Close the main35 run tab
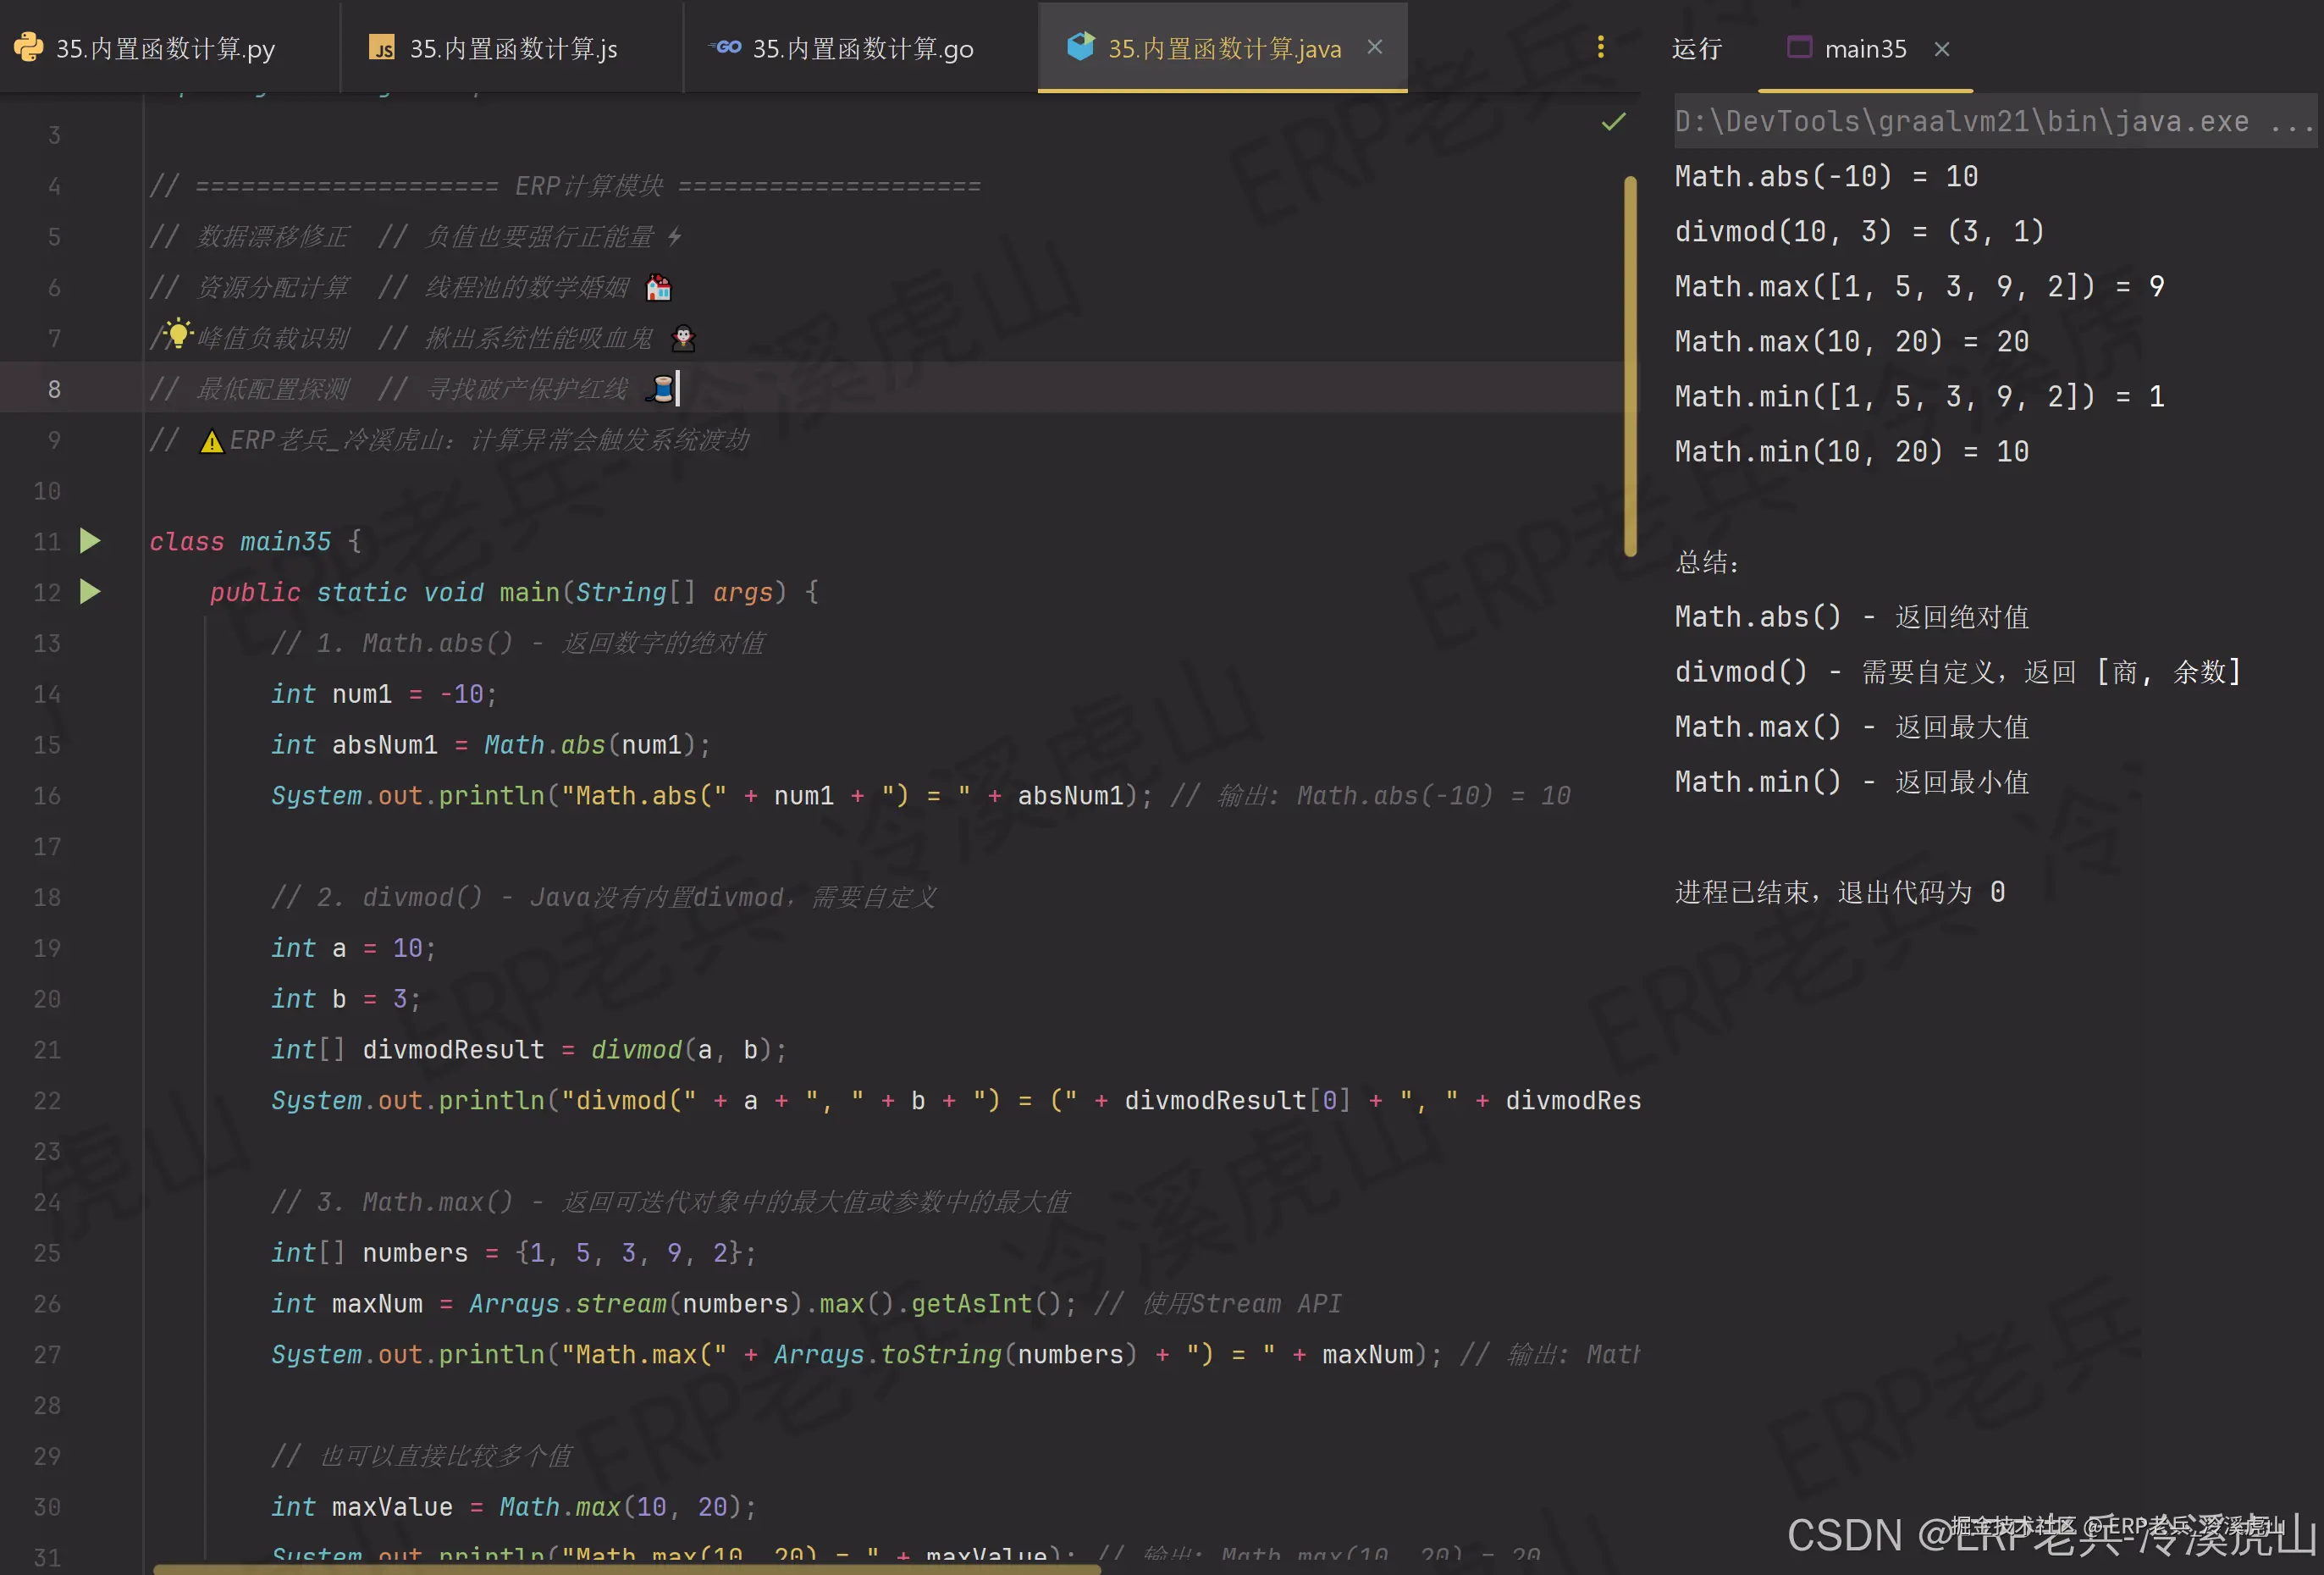Screen dimensions: 2324x1575 tap(1942, 49)
